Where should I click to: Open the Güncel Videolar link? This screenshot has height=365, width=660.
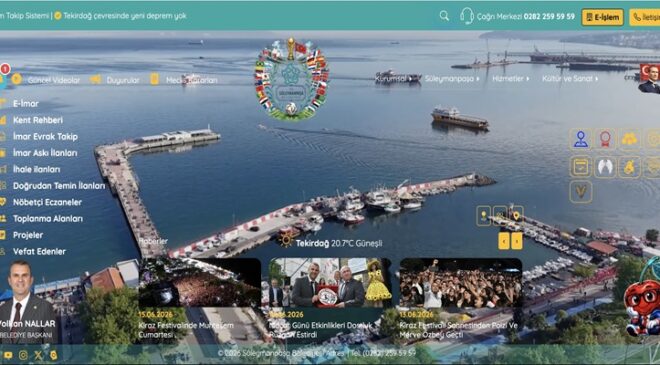click(x=53, y=80)
